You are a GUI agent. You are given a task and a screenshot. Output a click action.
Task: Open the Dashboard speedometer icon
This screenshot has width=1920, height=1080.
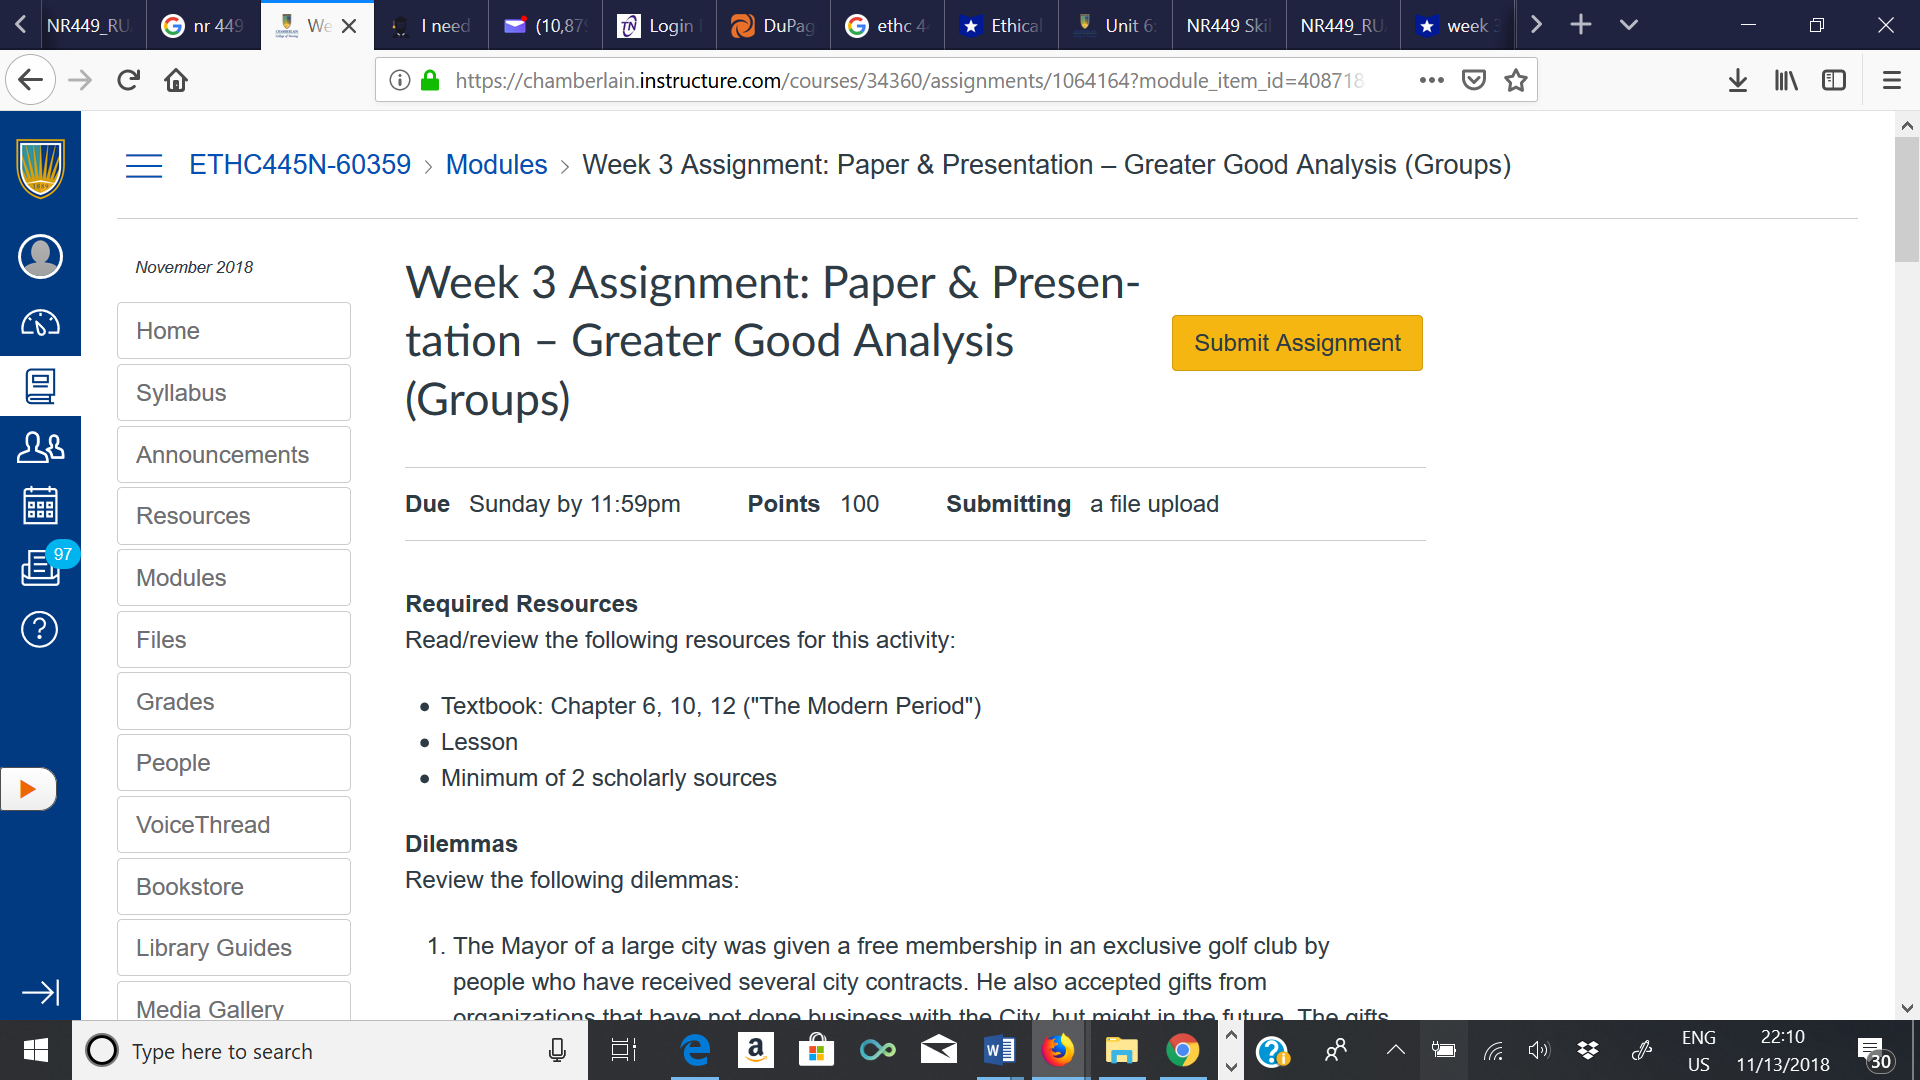[x=40, y=323]
